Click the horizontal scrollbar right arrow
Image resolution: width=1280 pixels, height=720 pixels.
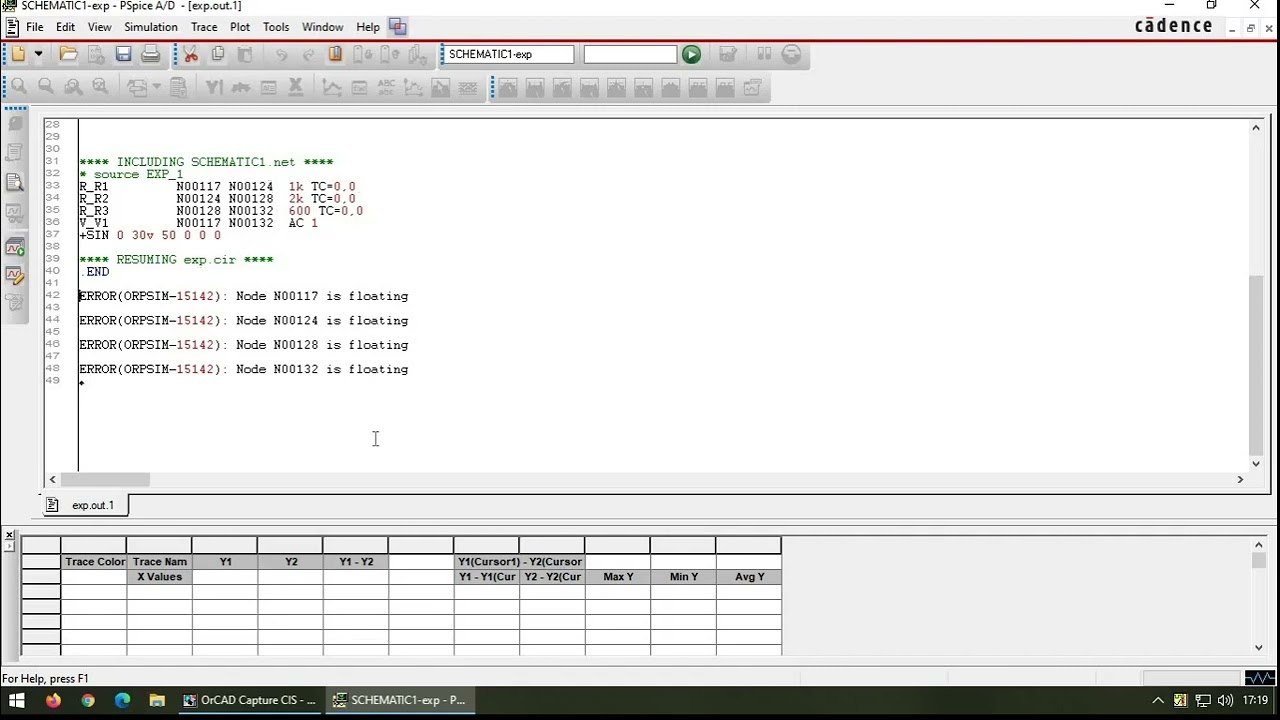pyautogui.click(x=1240, y=480)
